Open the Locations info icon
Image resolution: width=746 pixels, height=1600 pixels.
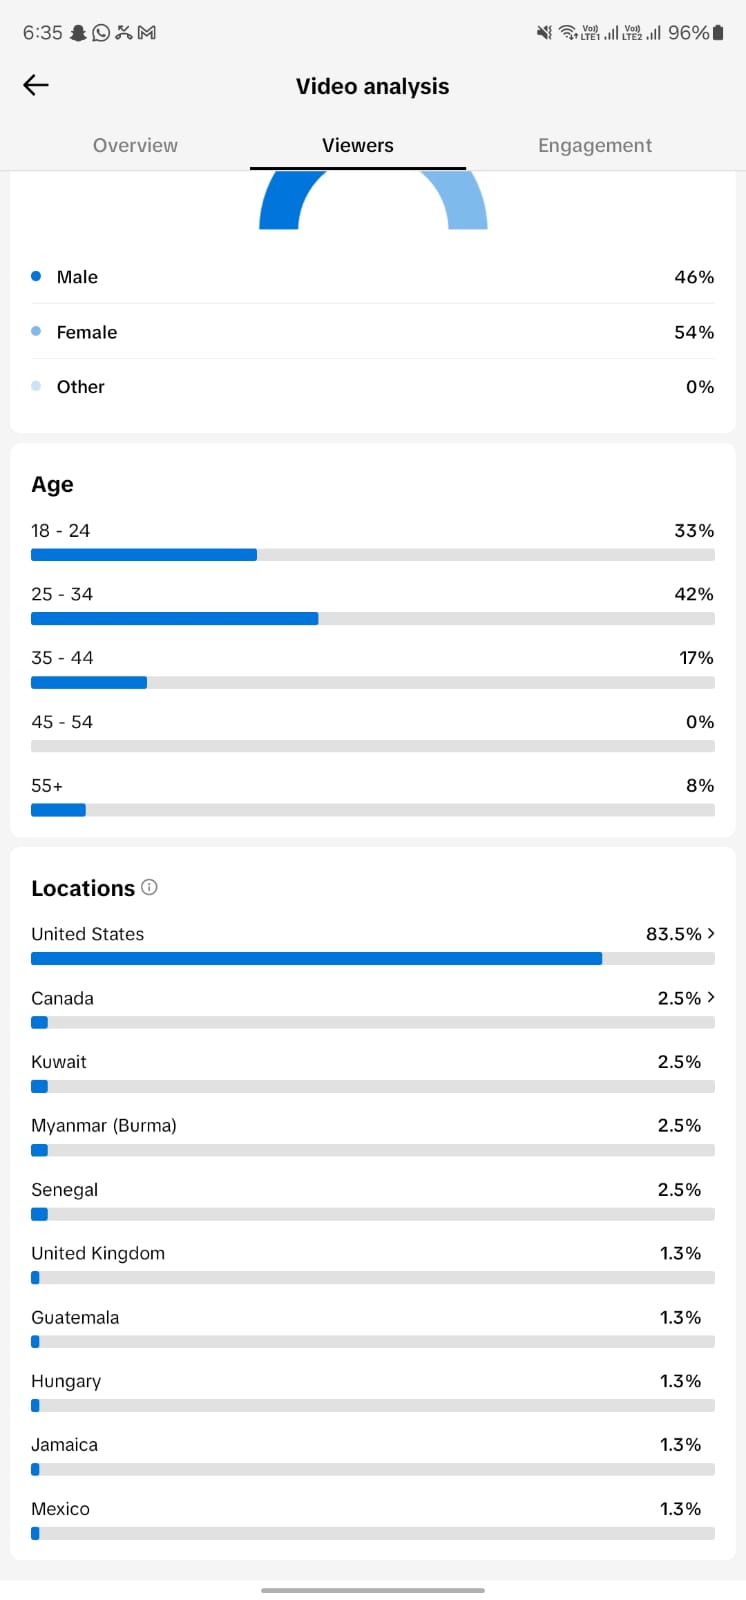149,887
